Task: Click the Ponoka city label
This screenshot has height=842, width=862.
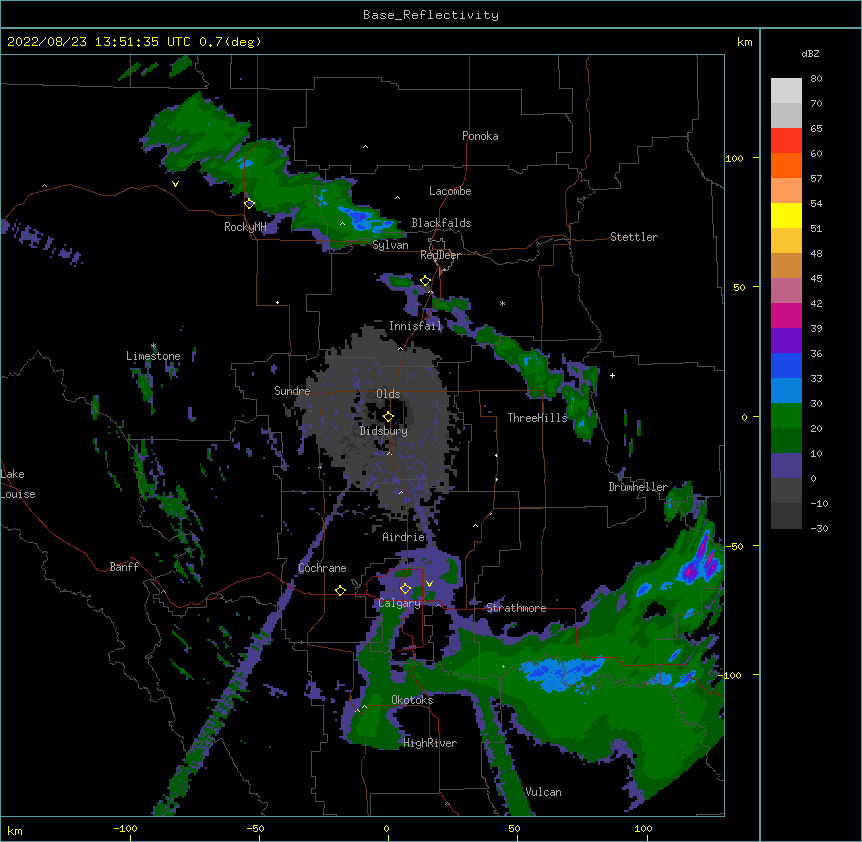Action: (480, 136)
